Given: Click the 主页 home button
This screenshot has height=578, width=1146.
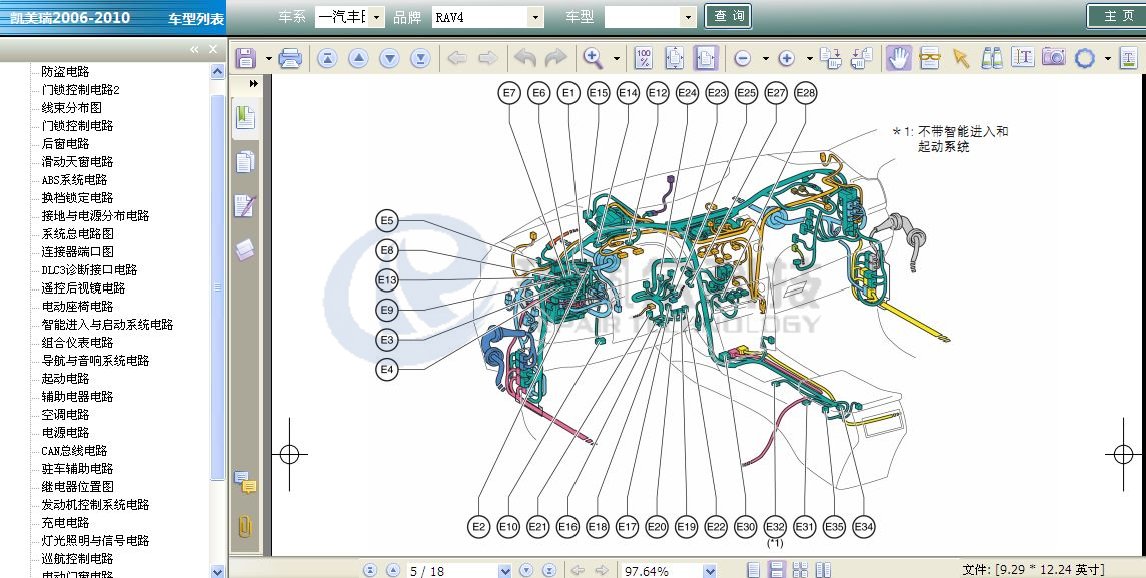Looking at the screenshot, I should point(1115,17).
